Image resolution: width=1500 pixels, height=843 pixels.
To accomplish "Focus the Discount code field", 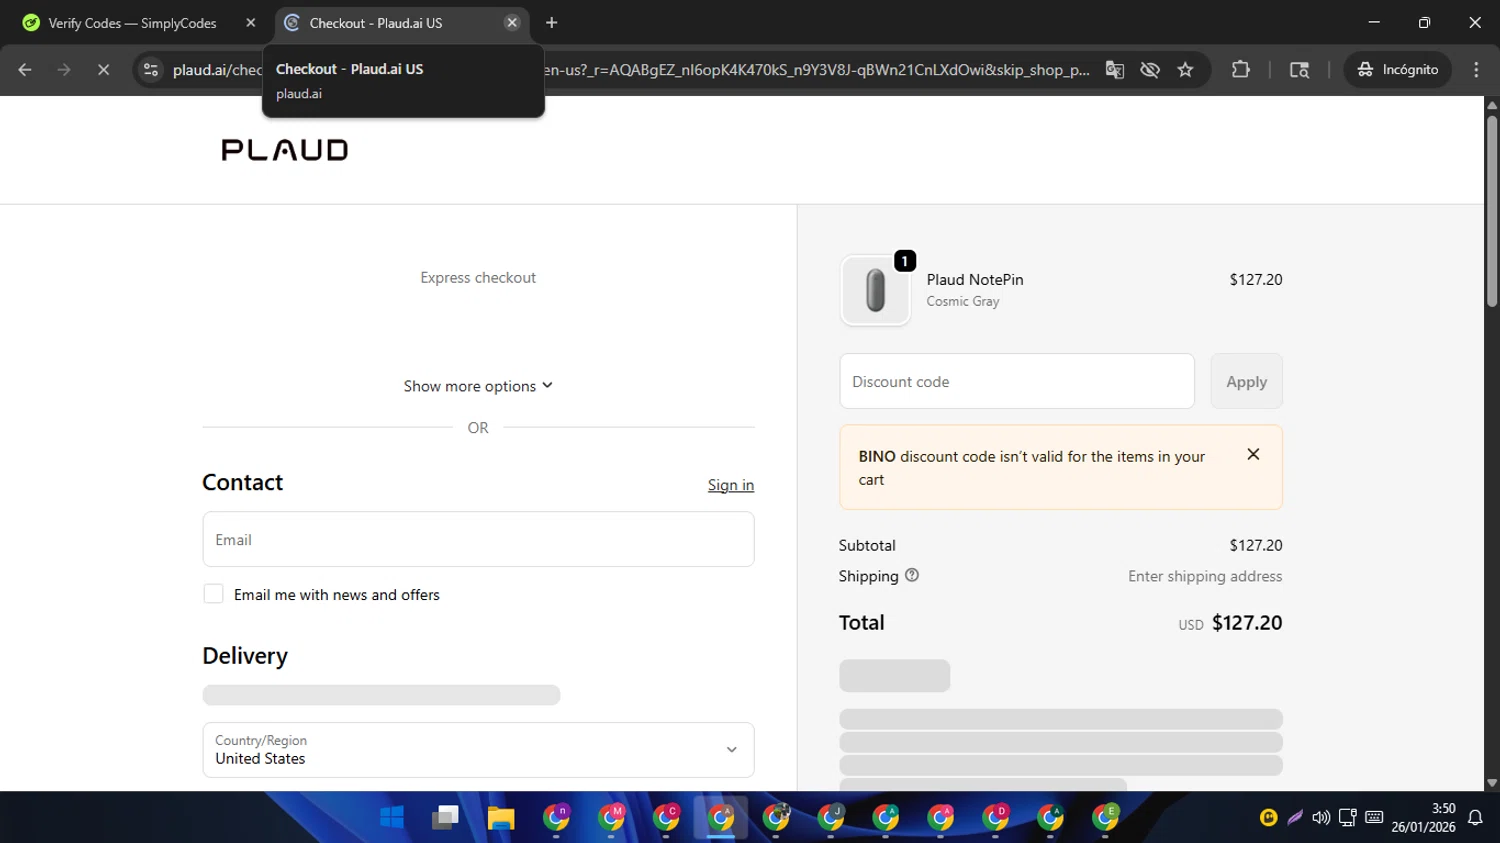I will tap(1017, 381).
